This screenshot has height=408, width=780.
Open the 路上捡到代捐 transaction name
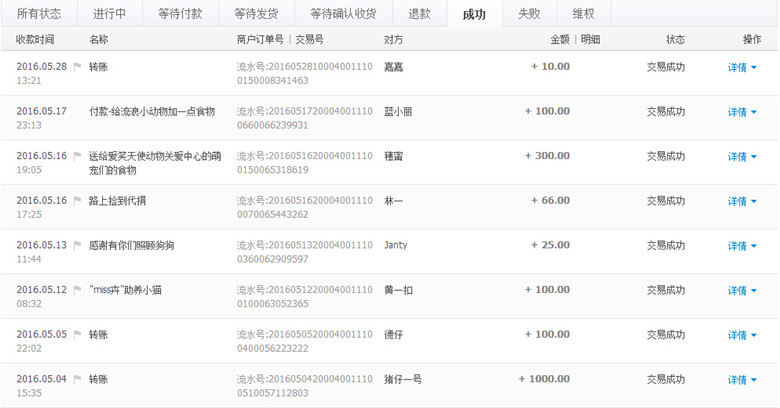pos(117,201)
